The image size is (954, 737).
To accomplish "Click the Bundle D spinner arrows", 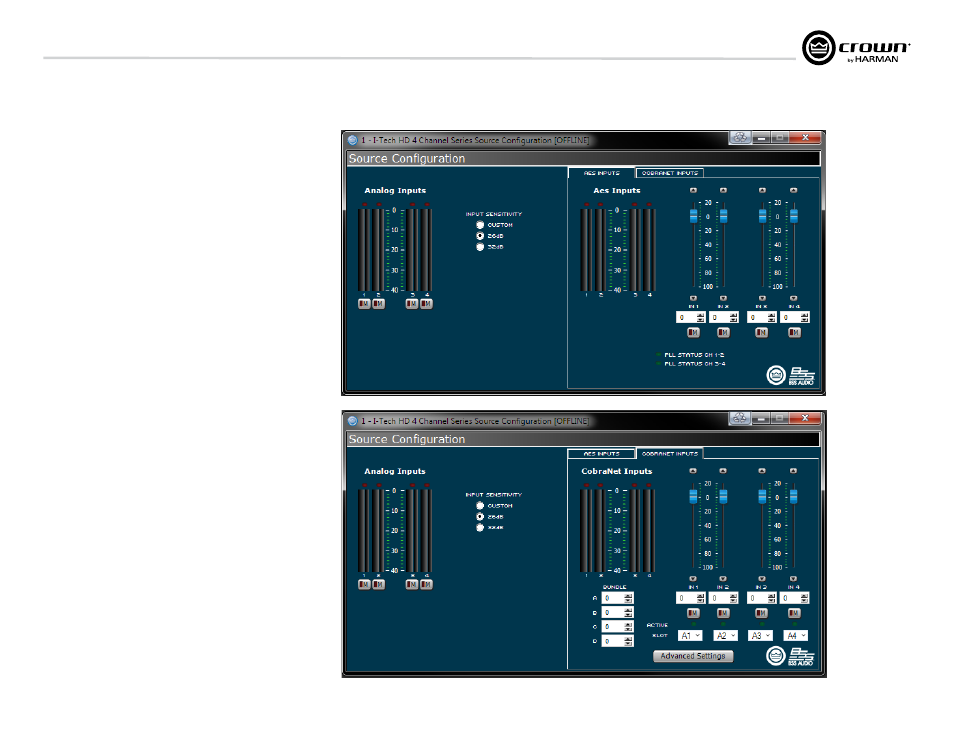I will [x=628, y=641].
